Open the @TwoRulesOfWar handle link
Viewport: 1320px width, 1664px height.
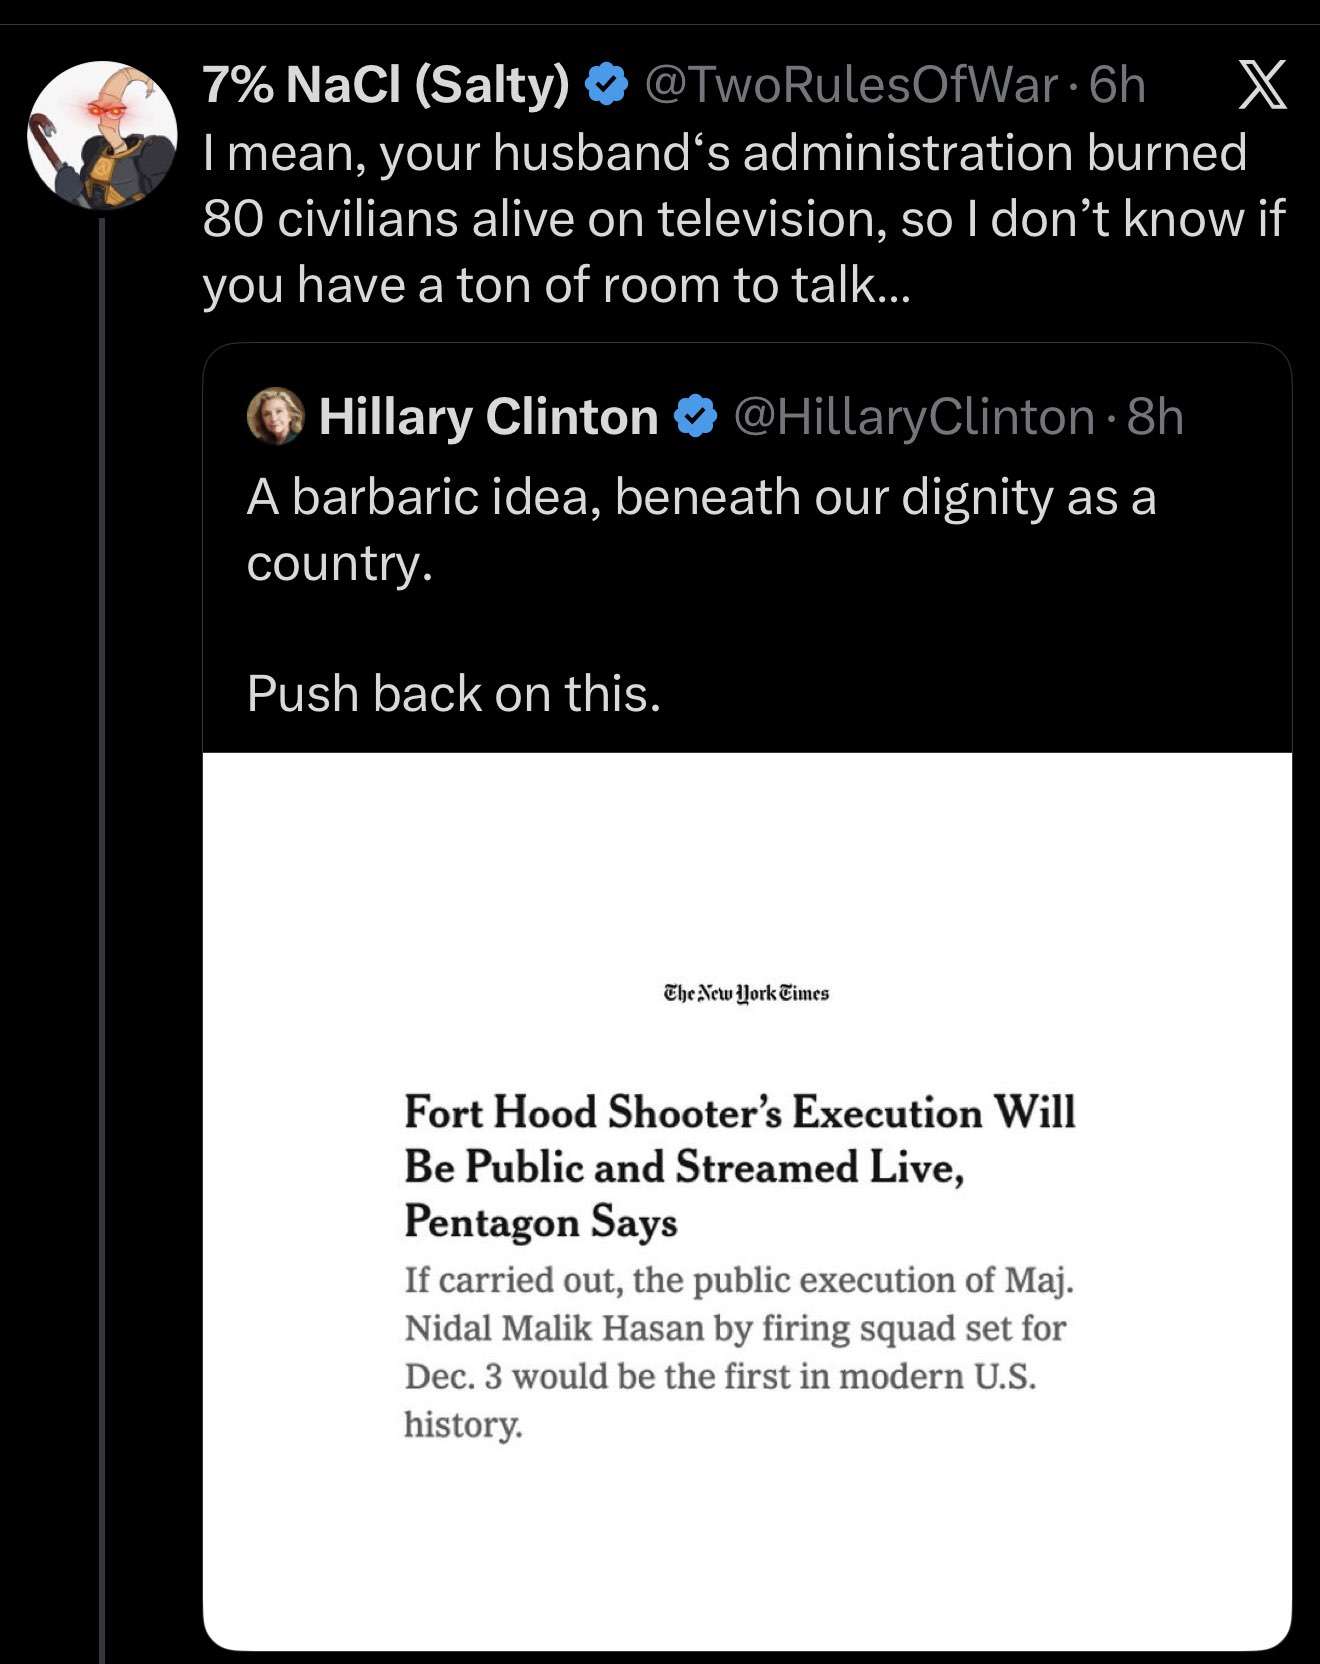(851, 85)
